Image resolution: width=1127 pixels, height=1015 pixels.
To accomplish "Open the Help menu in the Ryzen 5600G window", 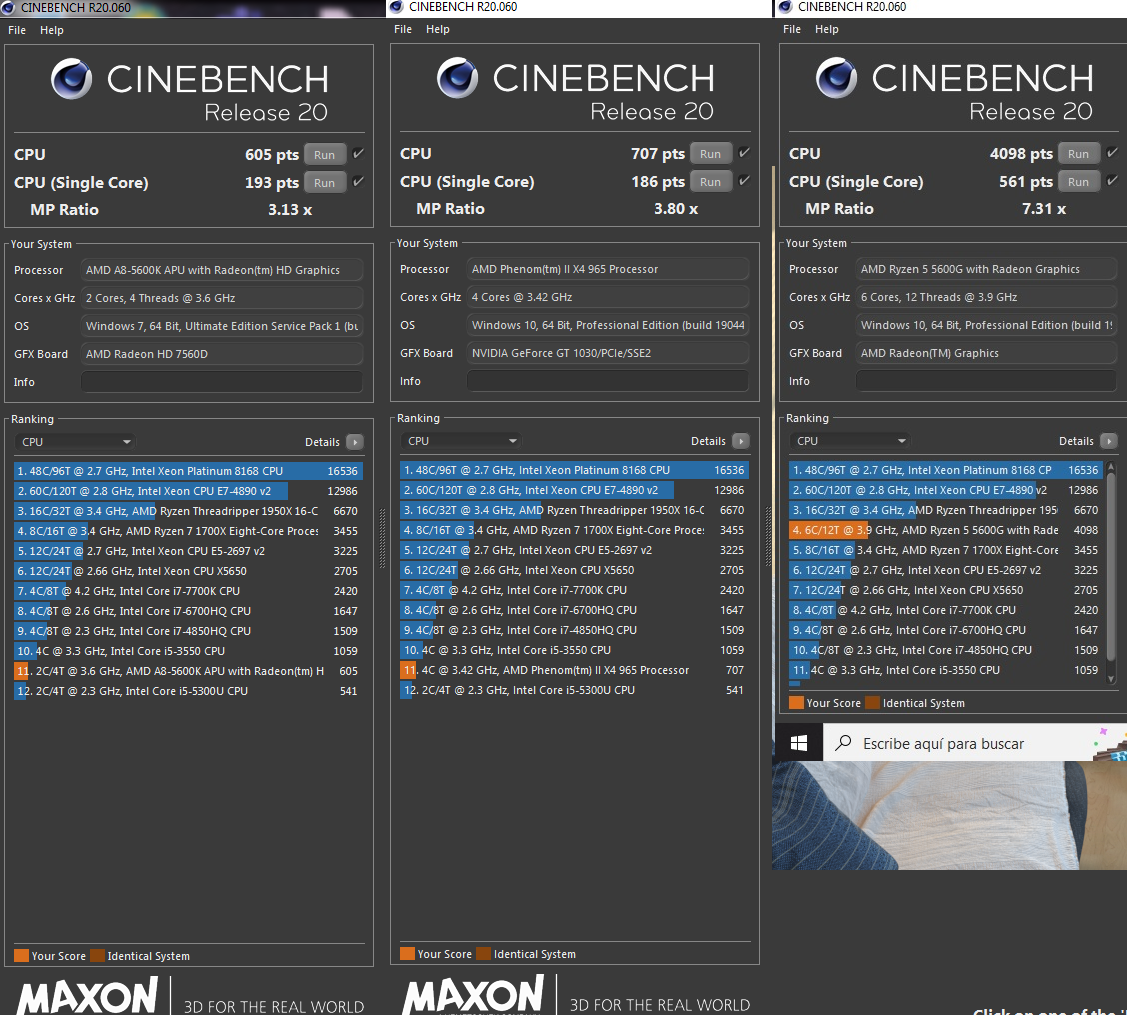I will click(827, 29).
